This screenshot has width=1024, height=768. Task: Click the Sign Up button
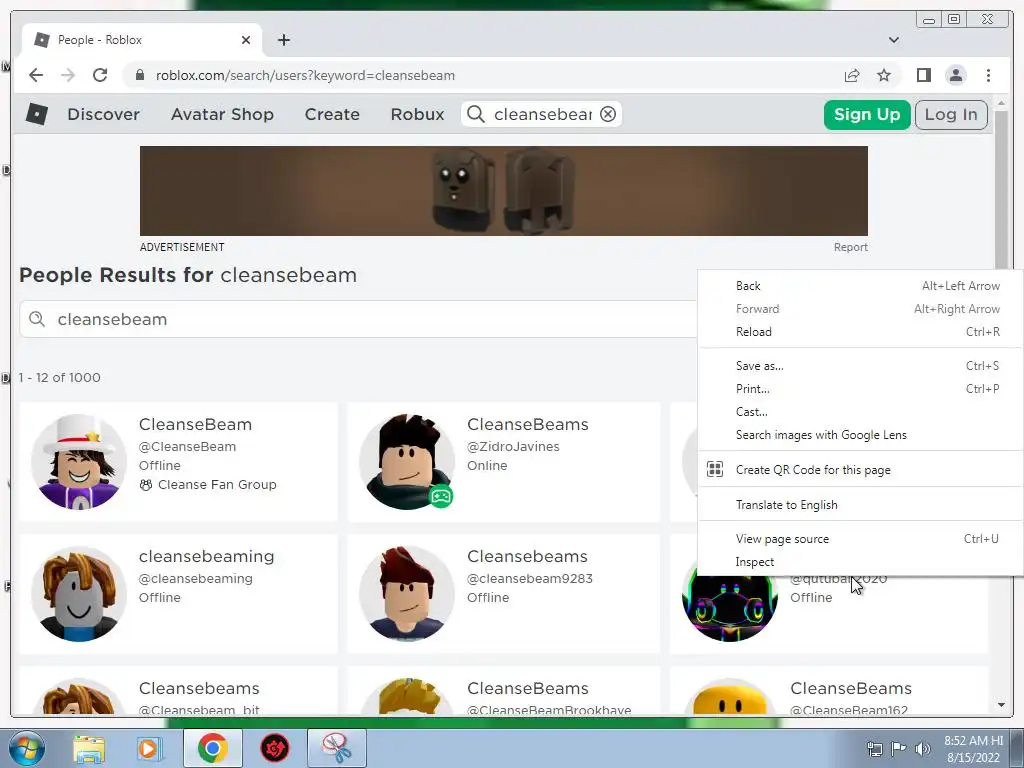(x=867, y=114)
